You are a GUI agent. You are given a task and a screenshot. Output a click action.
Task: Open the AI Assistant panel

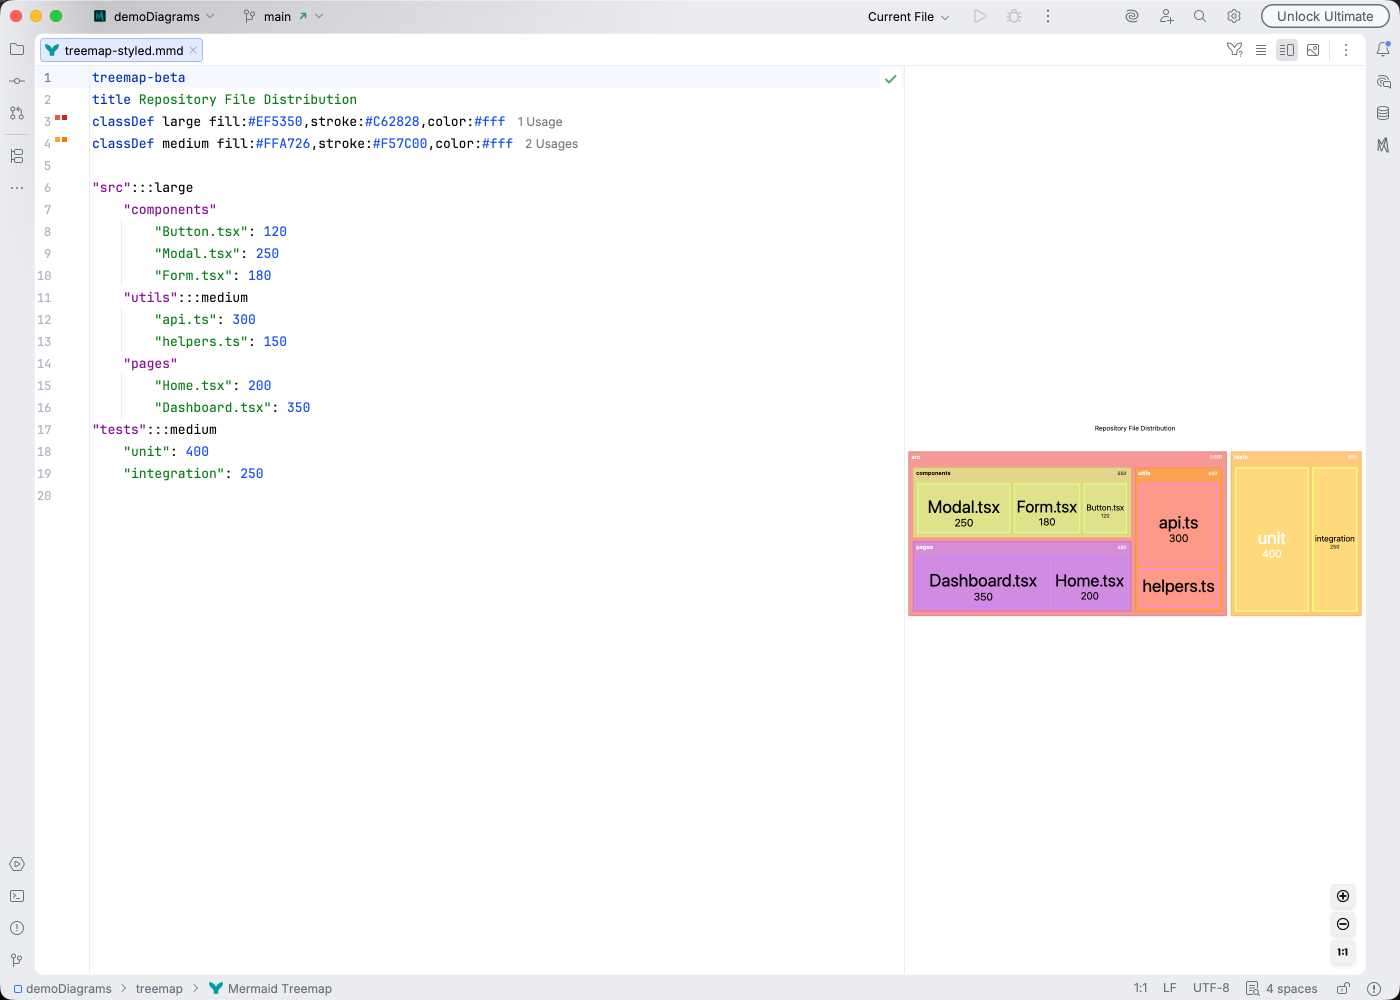tap(1385, 82)
